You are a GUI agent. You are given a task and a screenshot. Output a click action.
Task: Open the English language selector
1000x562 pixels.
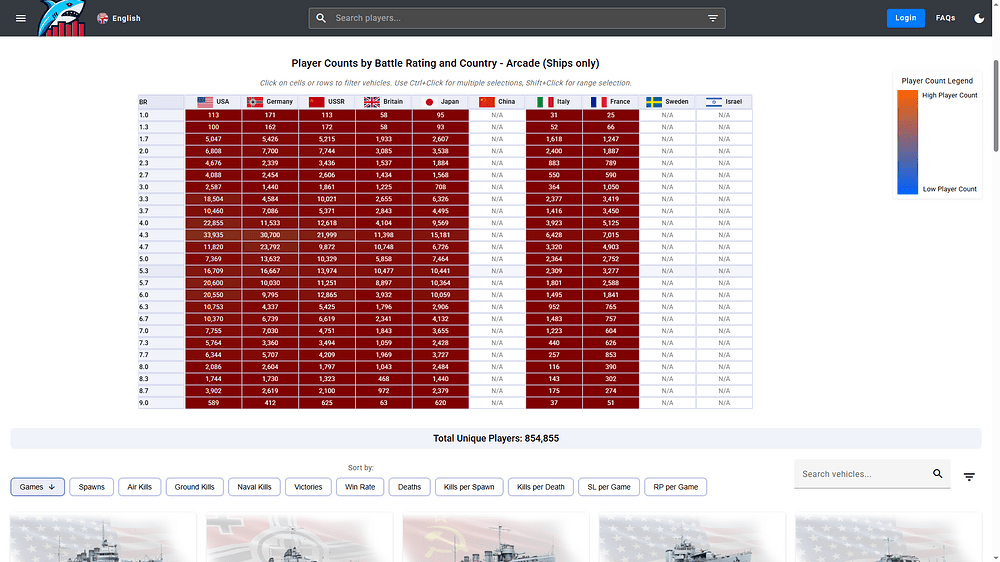click(x=119, y=18)
